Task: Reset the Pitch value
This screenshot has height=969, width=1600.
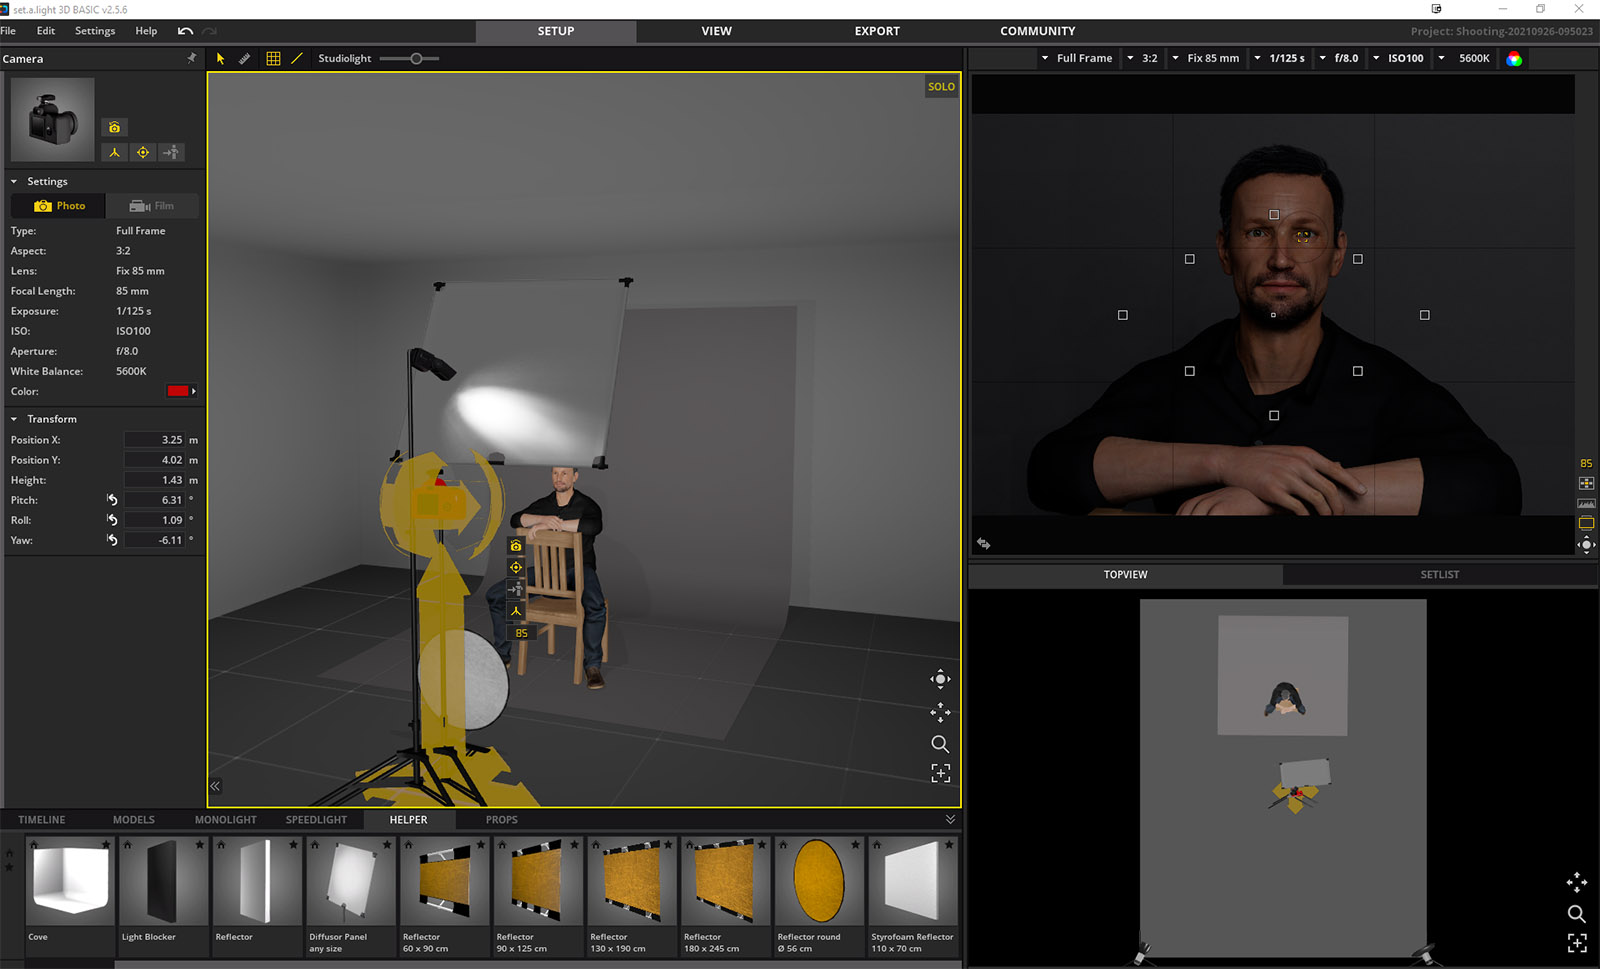Action: pyautogui.click(x=112, y=500)
